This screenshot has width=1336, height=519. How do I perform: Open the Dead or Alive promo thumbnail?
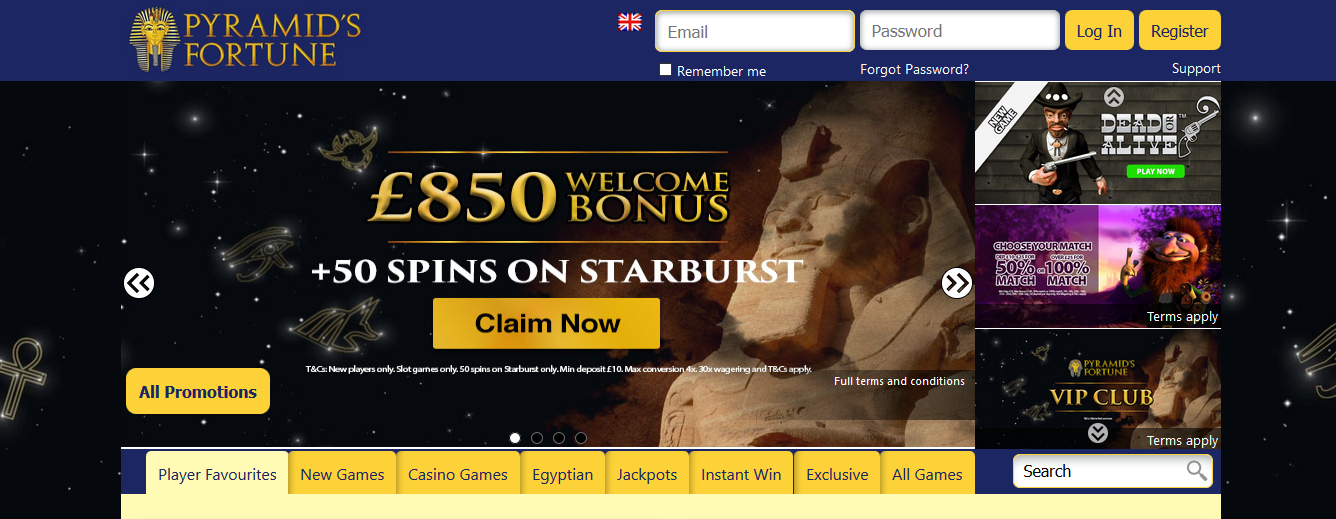tap(1098, 142)
